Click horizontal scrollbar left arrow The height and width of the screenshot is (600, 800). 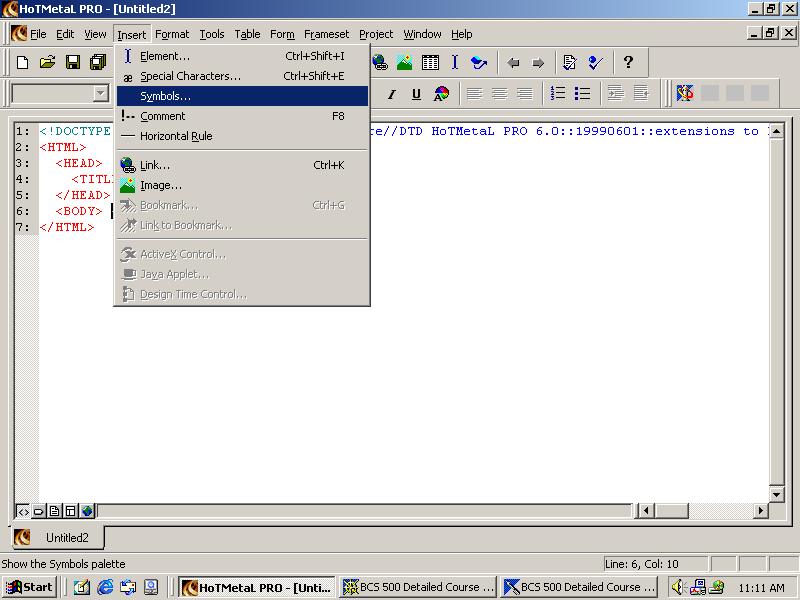tap(646, 510)
